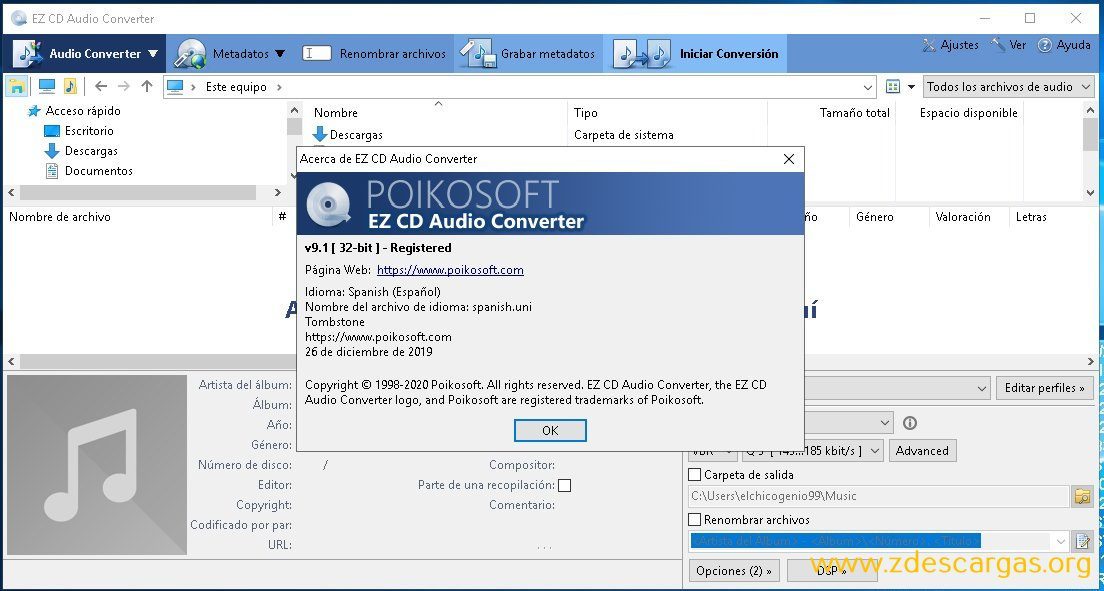Sort by the Tipo column header
1104x591 pixels.
click(x=586, y=113)
